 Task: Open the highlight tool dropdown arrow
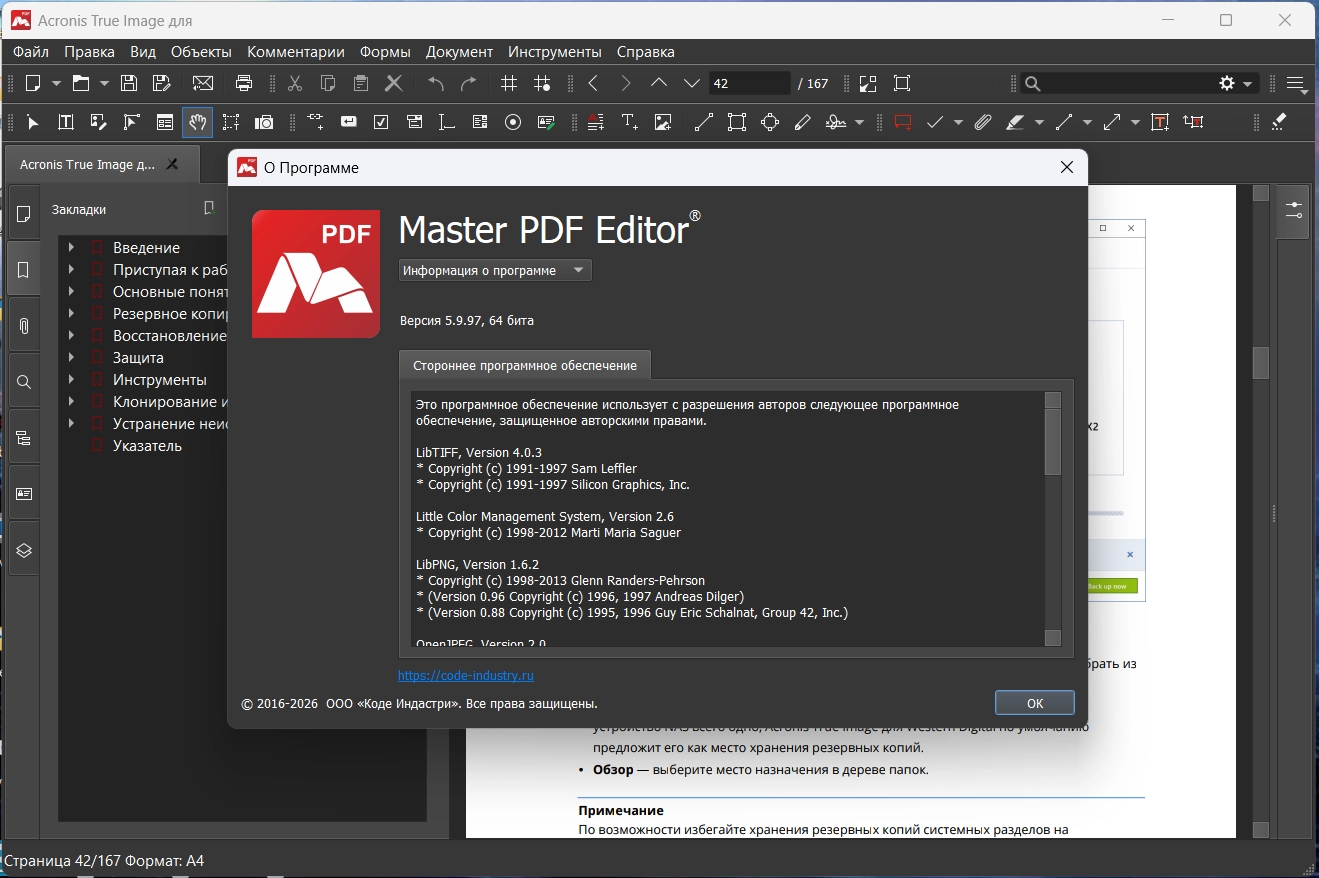coord(1039,123)
